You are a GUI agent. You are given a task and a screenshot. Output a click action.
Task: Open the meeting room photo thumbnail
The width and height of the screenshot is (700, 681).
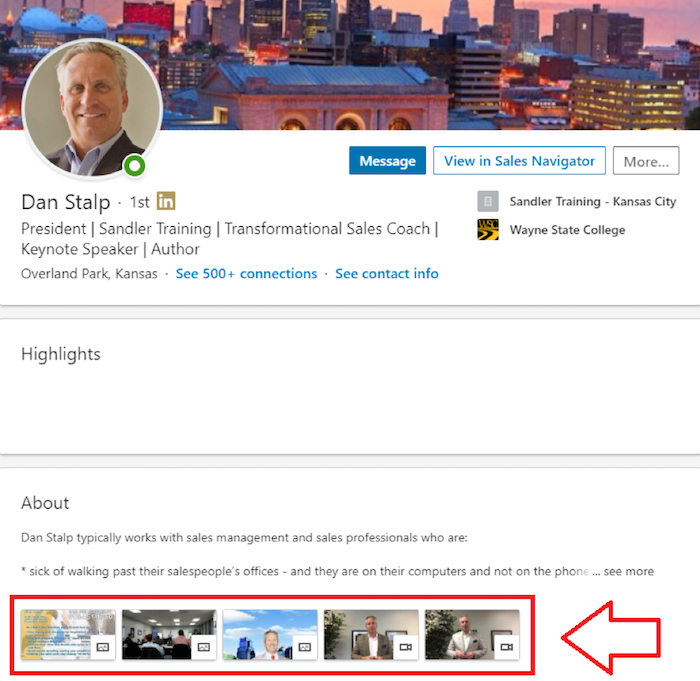pos(169,635)
